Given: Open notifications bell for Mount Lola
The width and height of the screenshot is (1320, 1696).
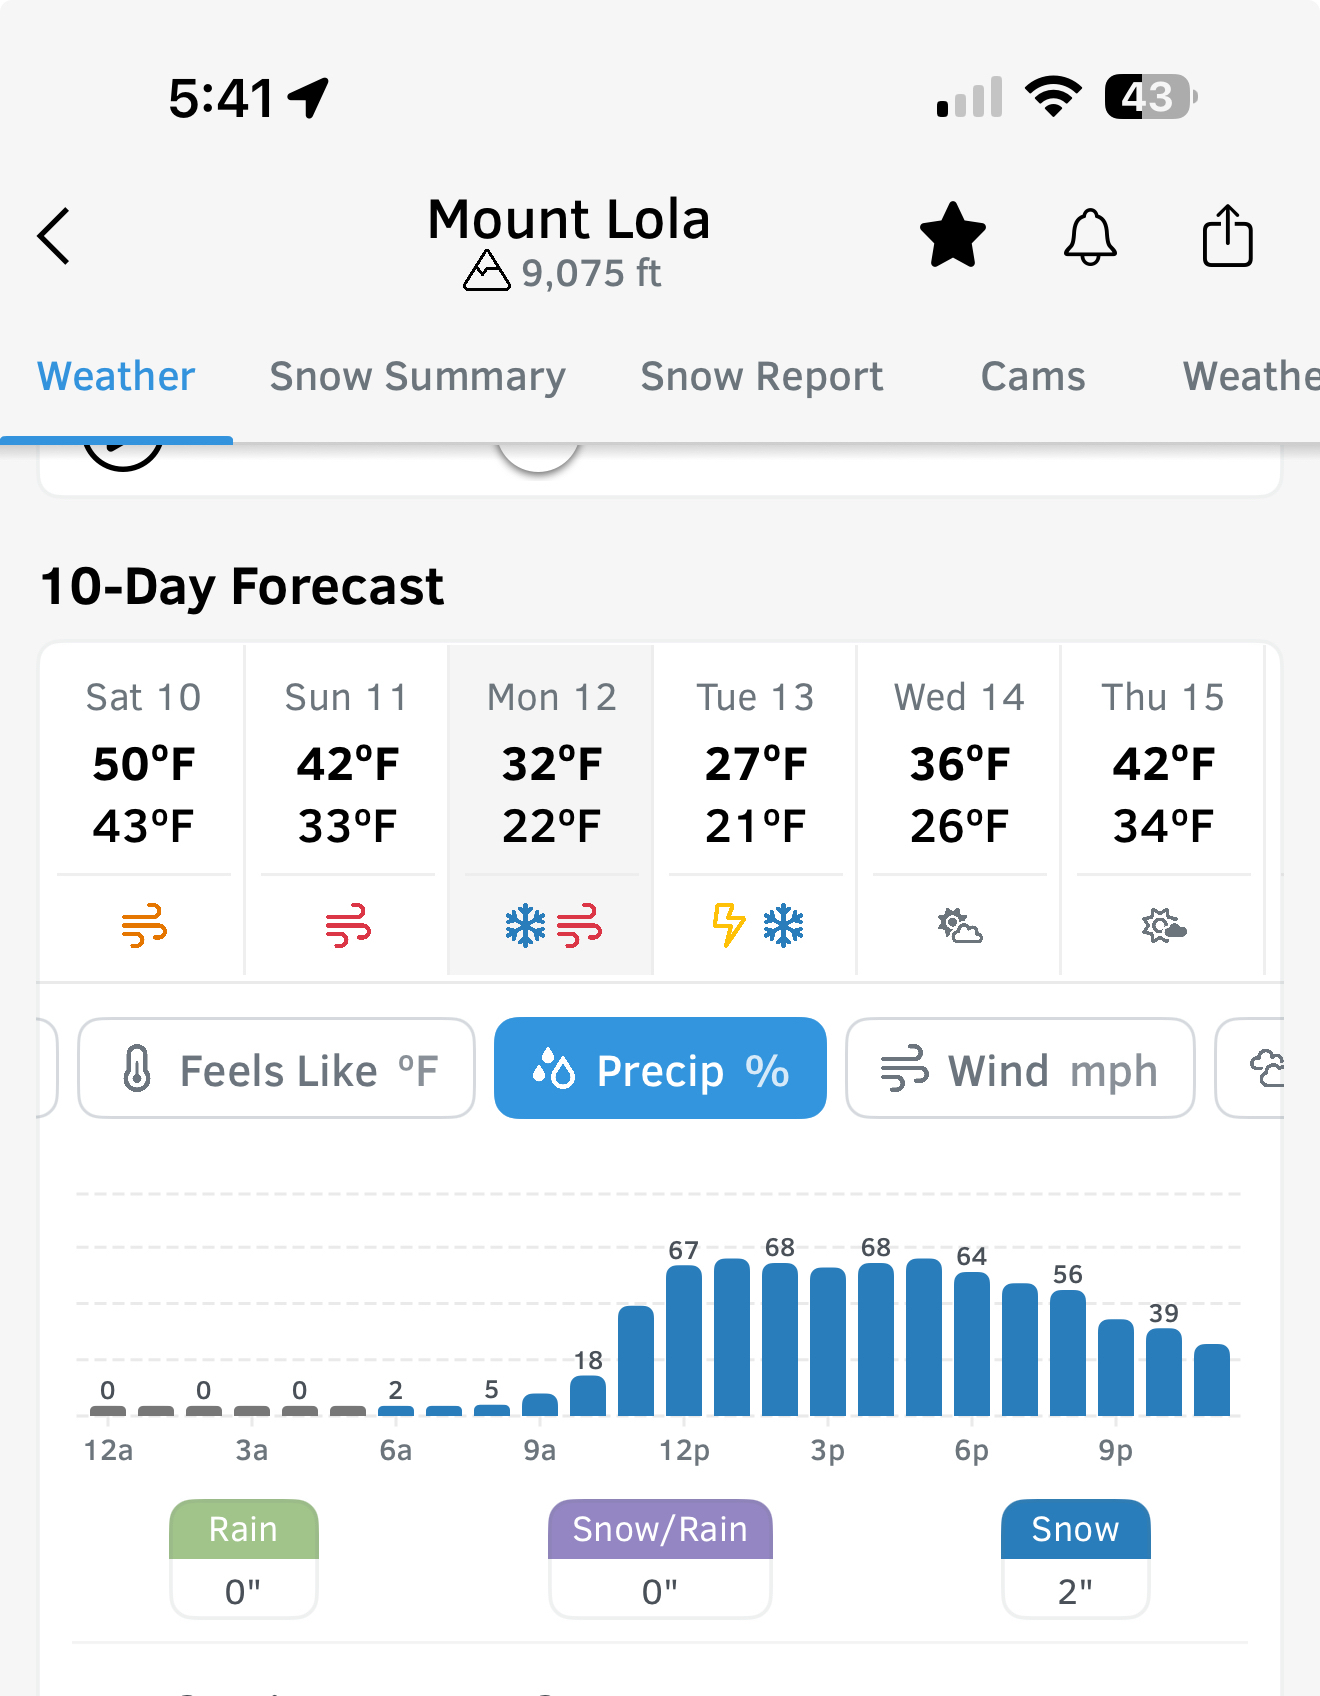Looking at the screenshot, I should click(1089, 236).
